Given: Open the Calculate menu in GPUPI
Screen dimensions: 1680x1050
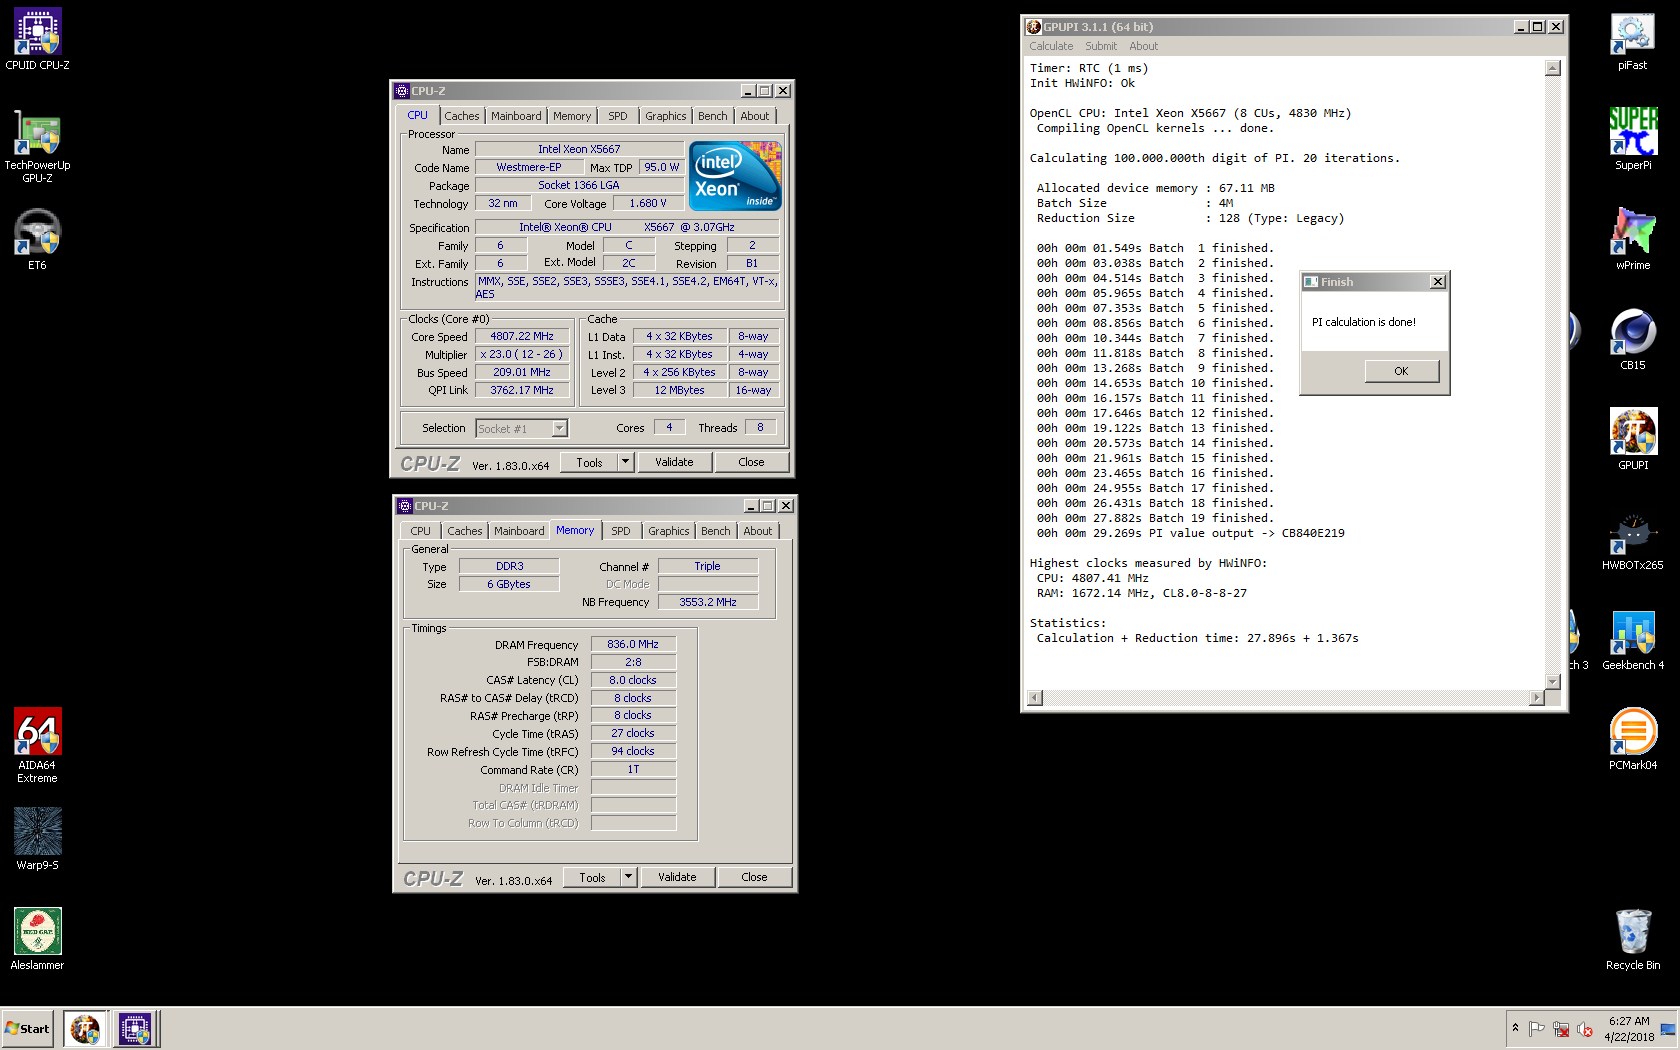Looking at the screenshot, I should pos(1051,46).
